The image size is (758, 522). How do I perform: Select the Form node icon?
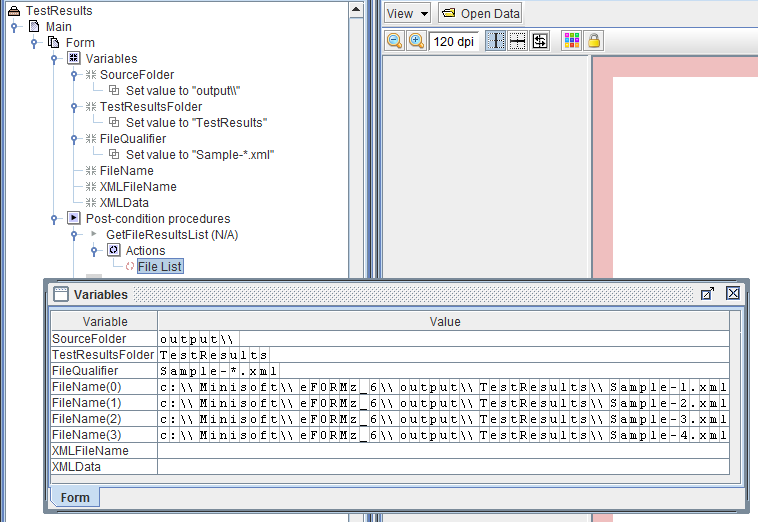53,42
